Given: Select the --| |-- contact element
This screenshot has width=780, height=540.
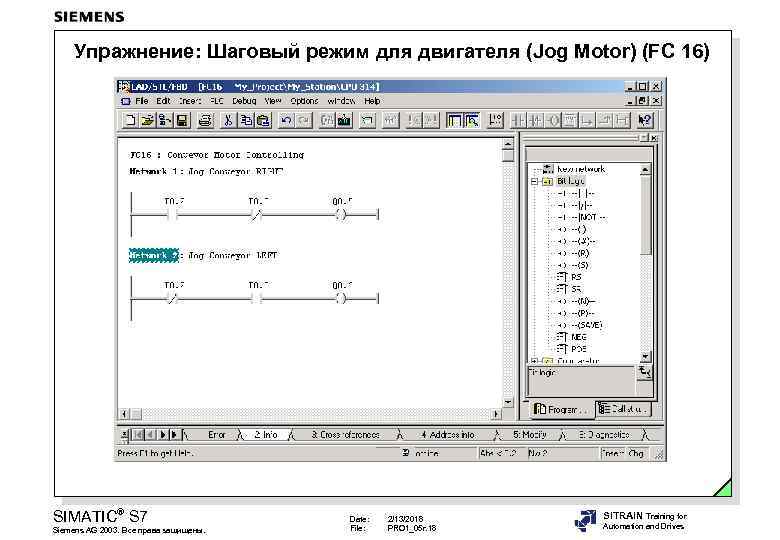Looking at the screenshot, I should click(x=576, y=193).
